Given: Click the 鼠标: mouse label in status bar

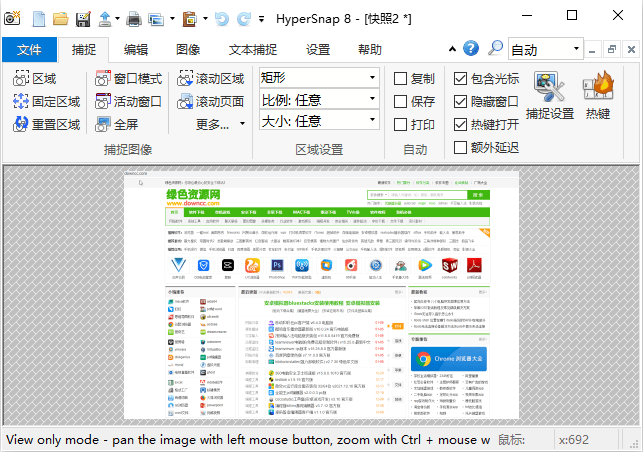Looking at the screenshot, I should (x=511, y=440).
